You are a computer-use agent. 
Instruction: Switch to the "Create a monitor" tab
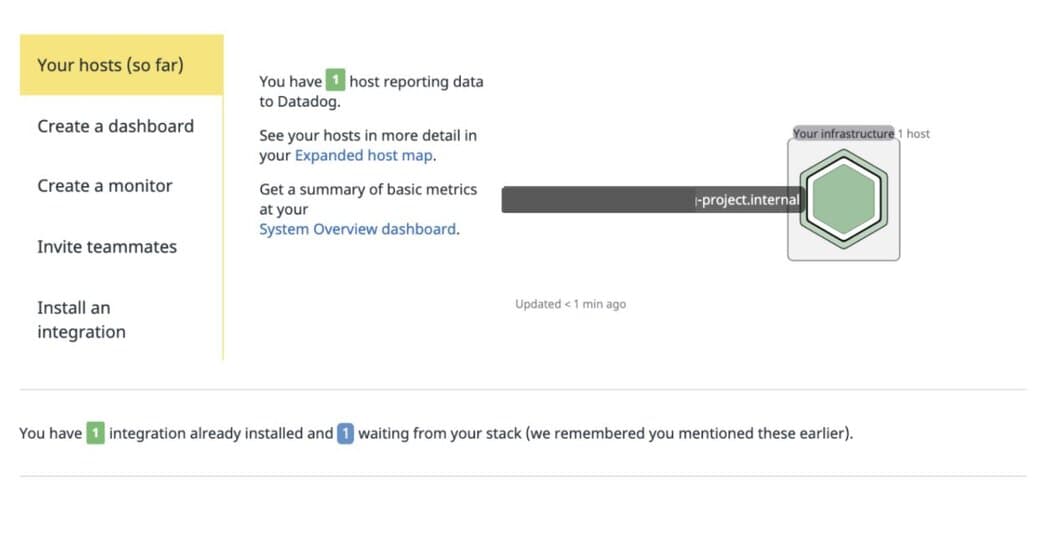[x=105, y=186]
